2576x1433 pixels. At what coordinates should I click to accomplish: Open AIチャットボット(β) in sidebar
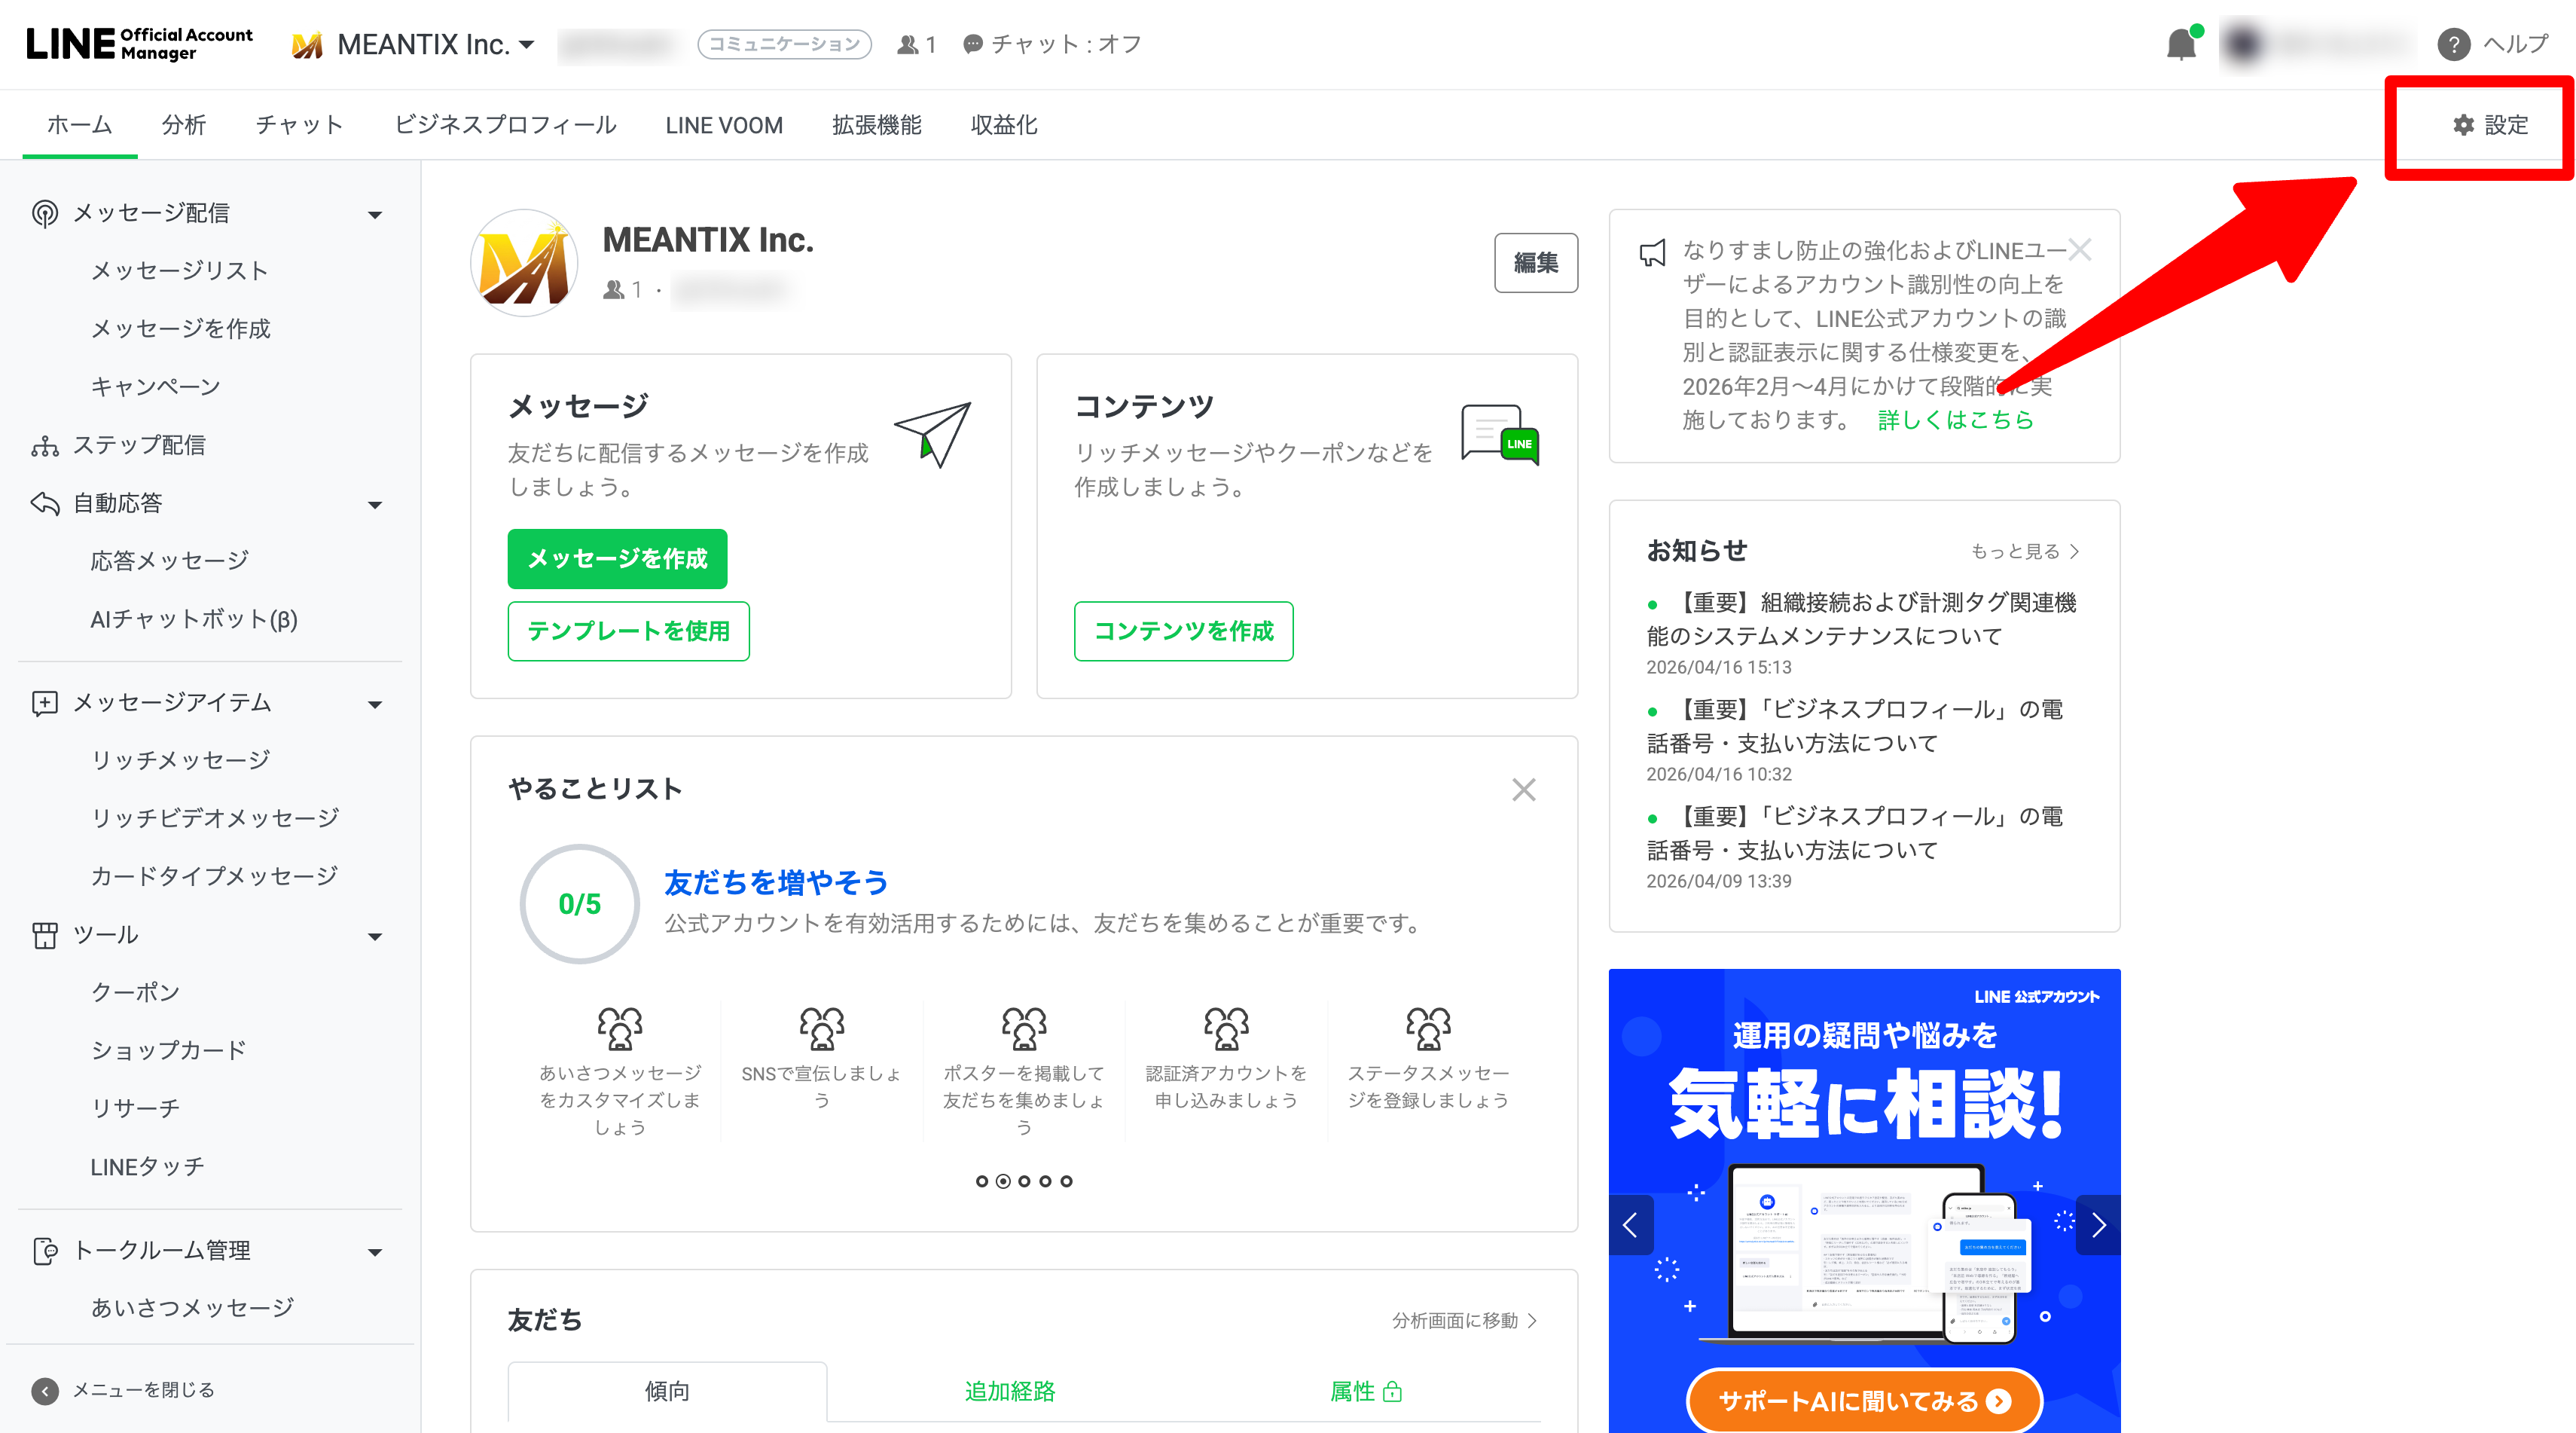click(x=194, y=619)
